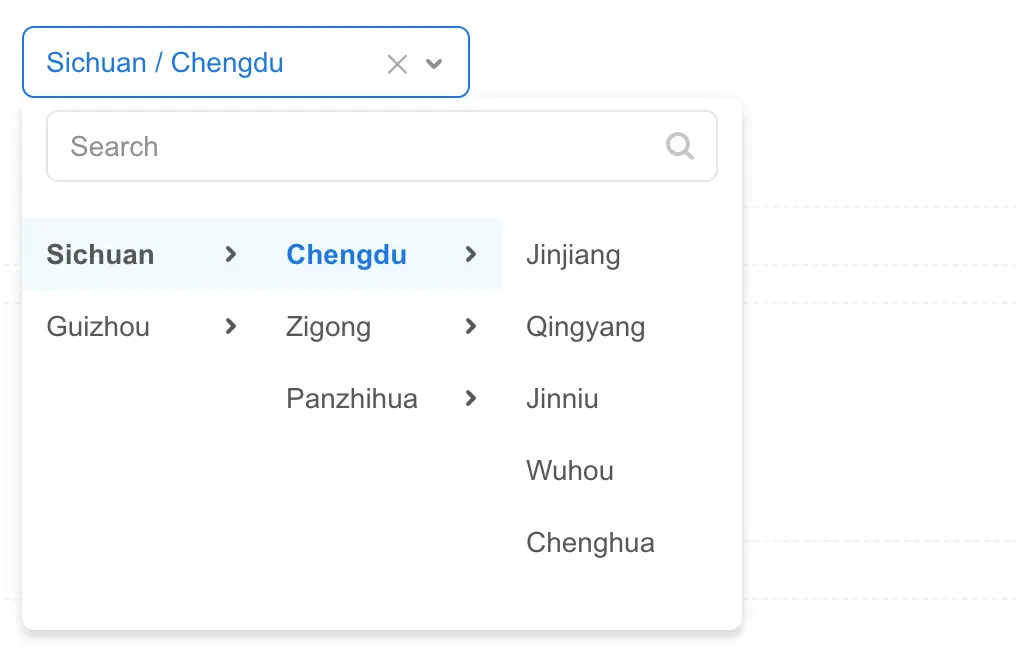
Task: Click the Sichuan / Chengdu selected value text
Action: 165,63
